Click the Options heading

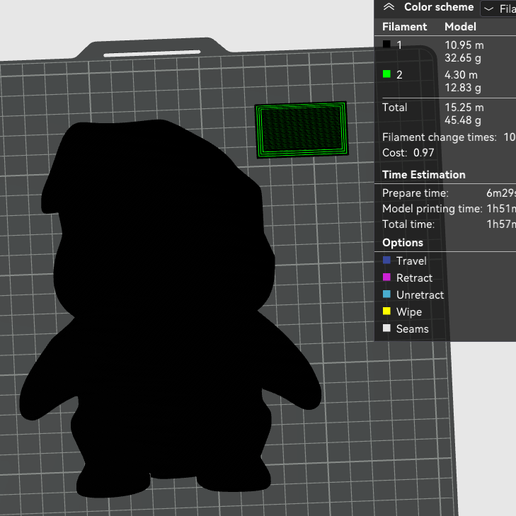pyautogui.click(x=403, y=243)
